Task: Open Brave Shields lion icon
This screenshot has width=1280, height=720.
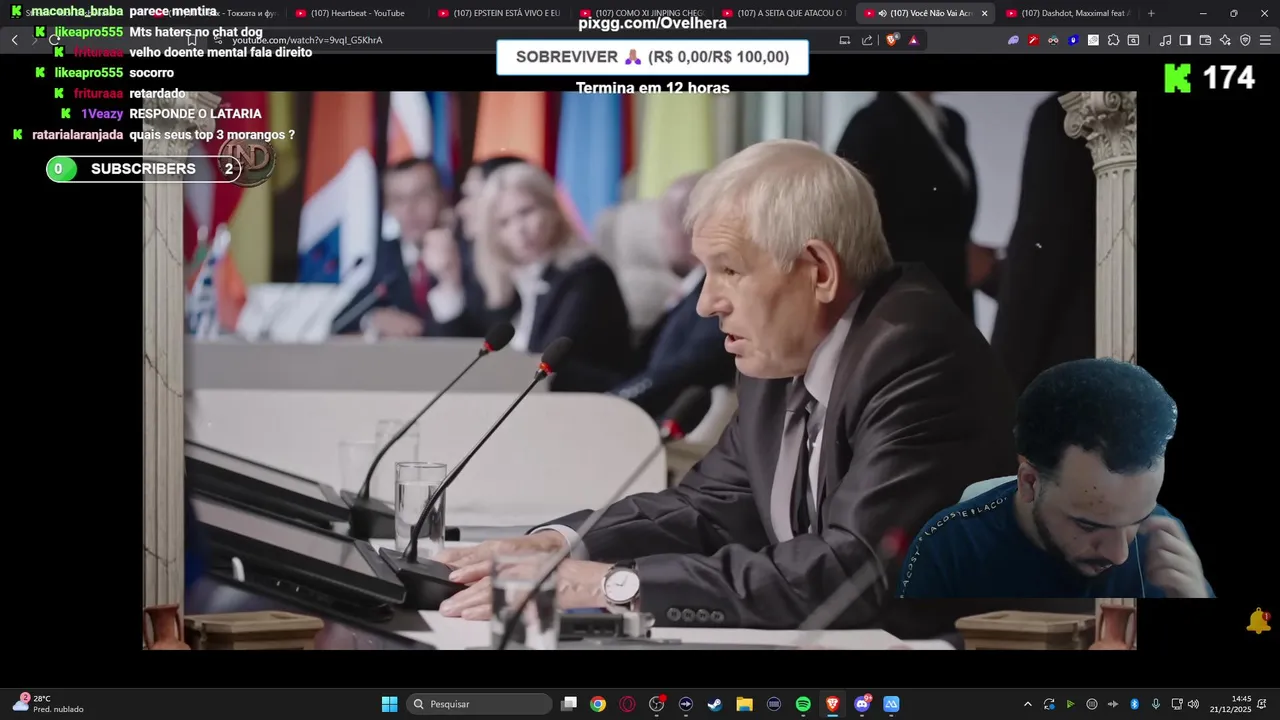Action: point(892,40)
